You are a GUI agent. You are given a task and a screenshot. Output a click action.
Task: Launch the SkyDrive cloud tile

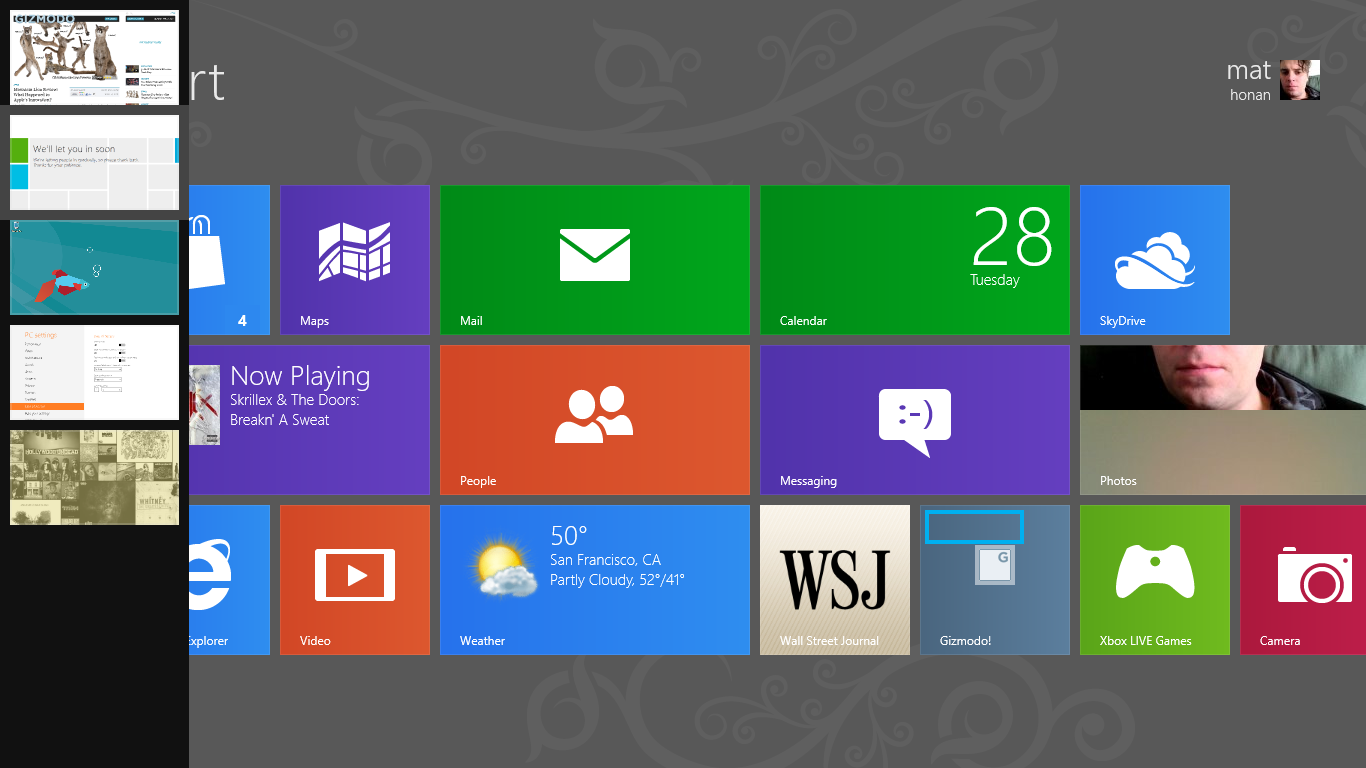pyautogui.click(x=1155, y=260)
